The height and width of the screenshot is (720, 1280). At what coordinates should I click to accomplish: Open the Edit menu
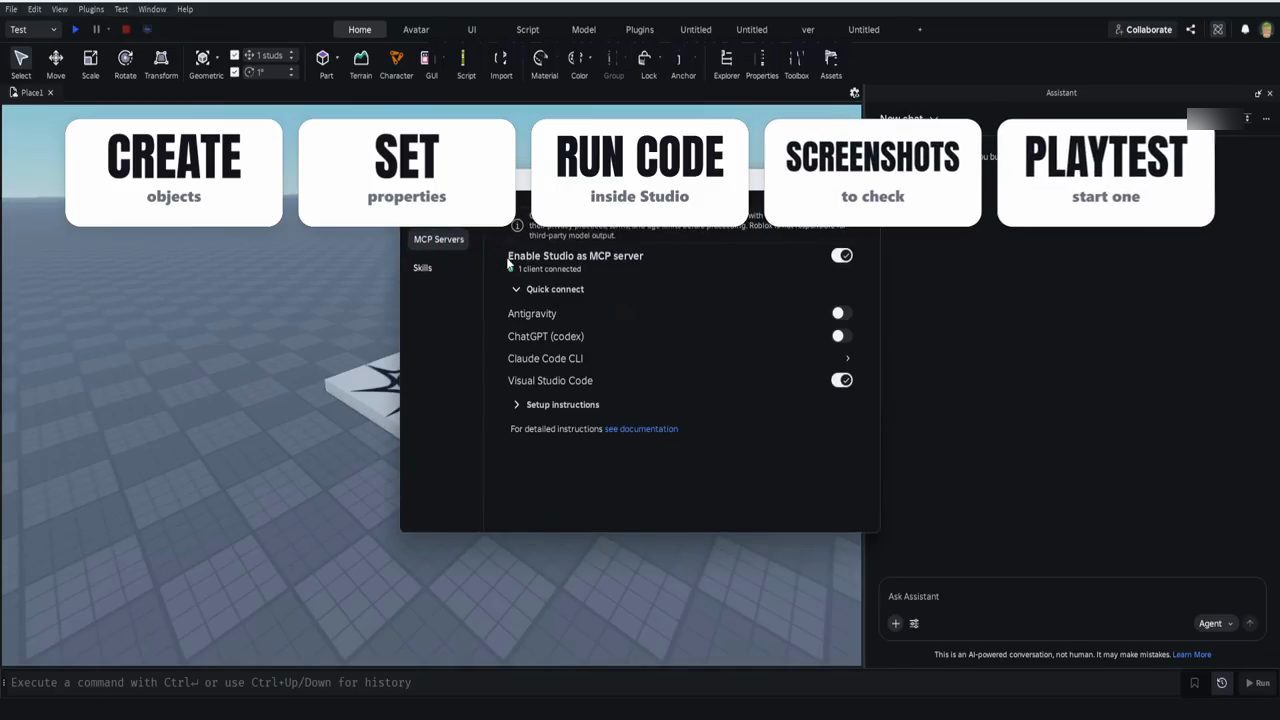[x=34, y=9]
